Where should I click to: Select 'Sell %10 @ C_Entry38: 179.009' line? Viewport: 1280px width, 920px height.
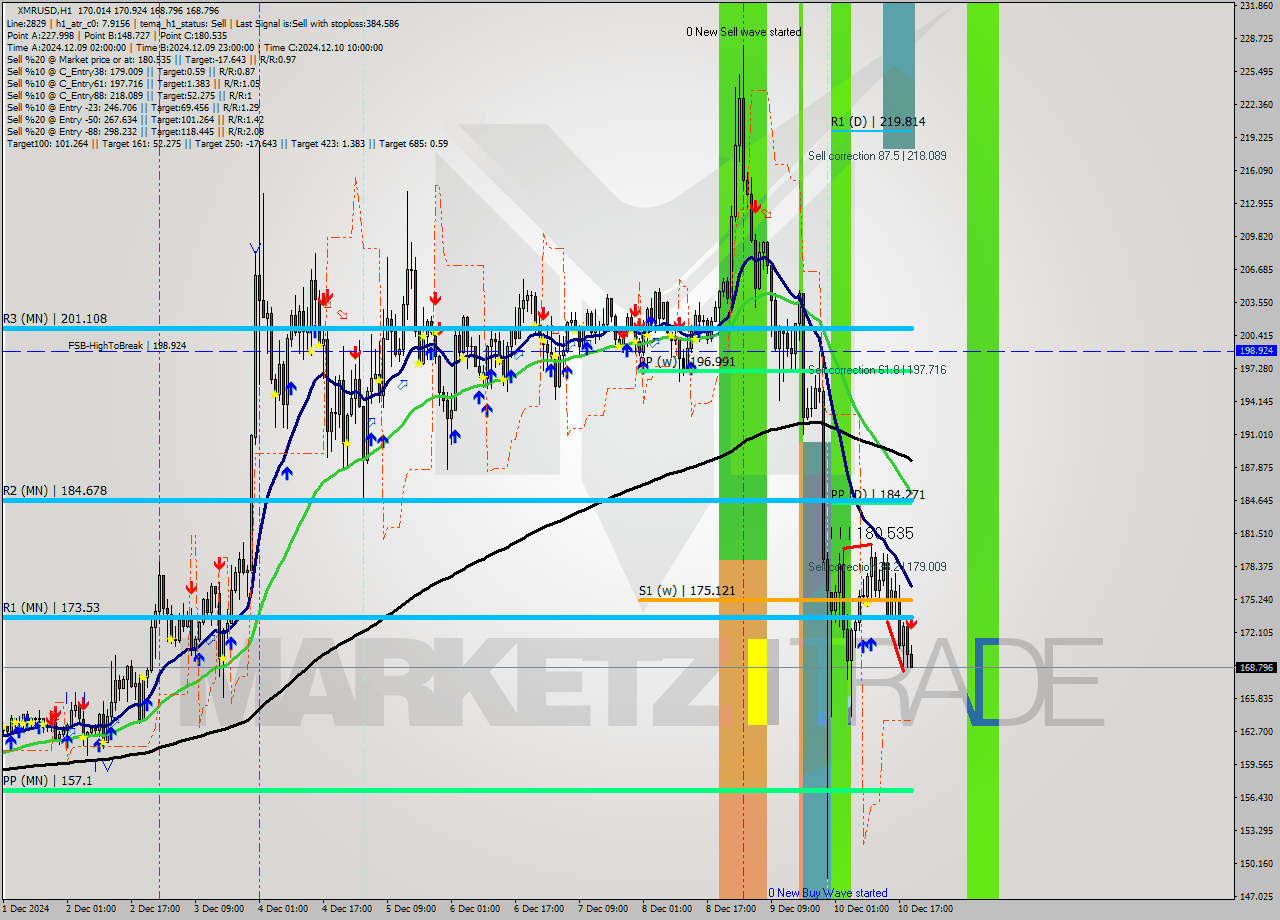point(130,71)
